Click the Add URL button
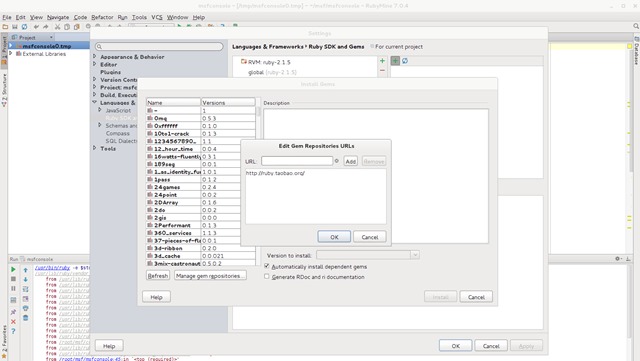The height and width of the screenshot is (361, 640). [x=351, y=161]
